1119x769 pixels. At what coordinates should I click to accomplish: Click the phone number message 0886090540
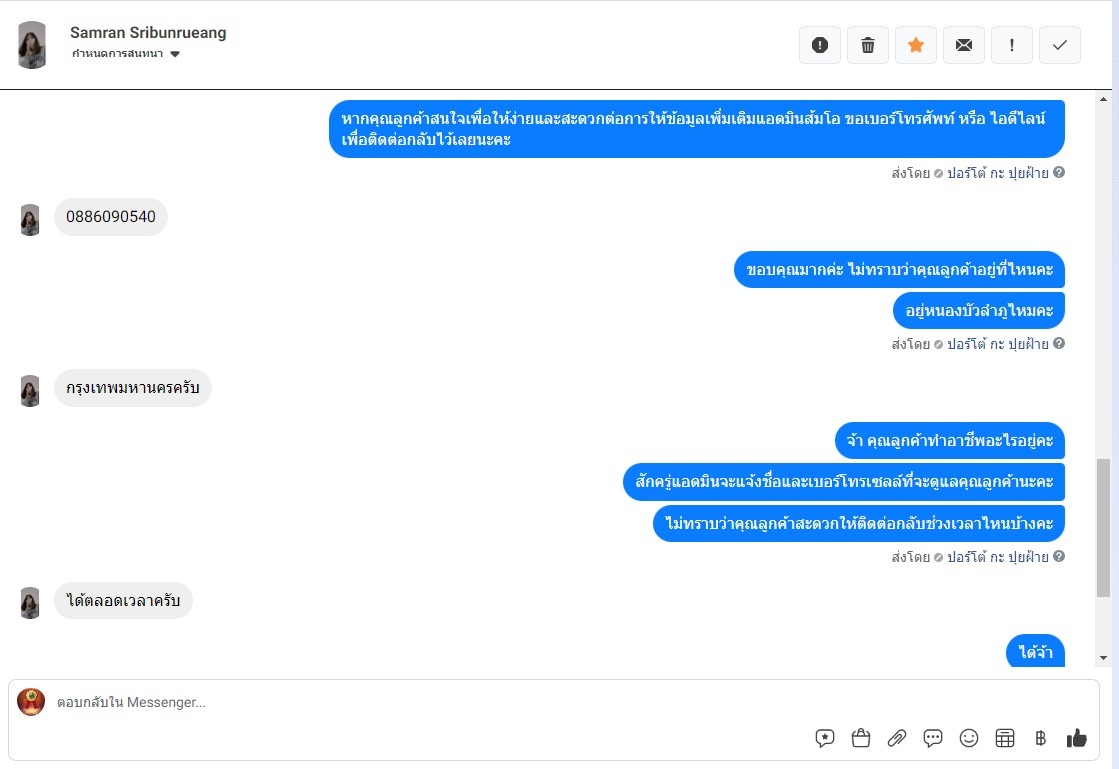tap(111, 217)
